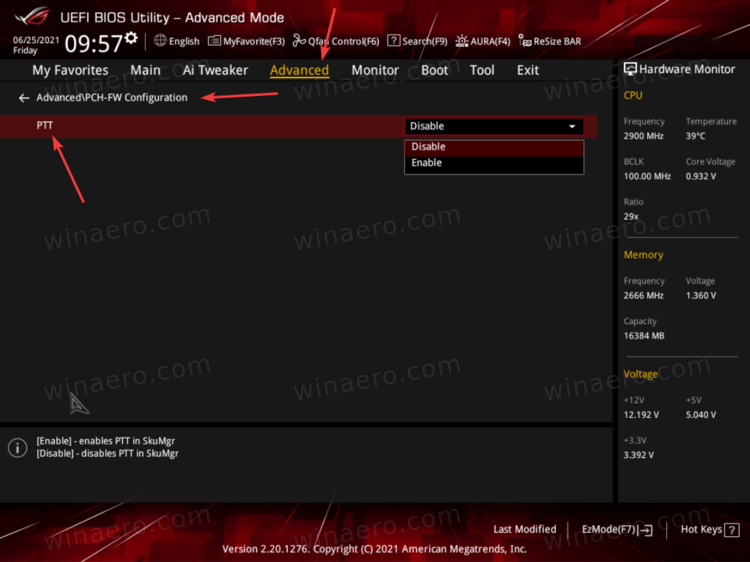Viewport: 750px width, 562px height.
Task: Switch to My Favorites tab
Action: tap(70, 70)
